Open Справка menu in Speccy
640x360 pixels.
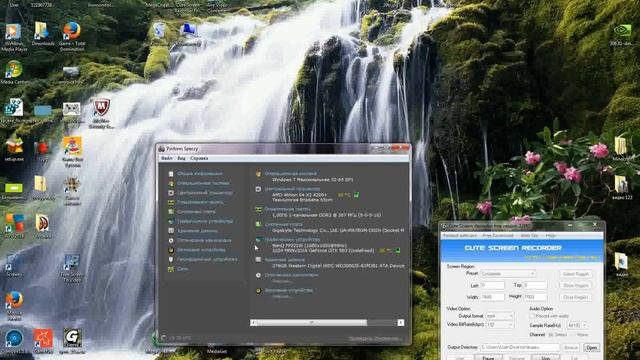click(199, 158)
